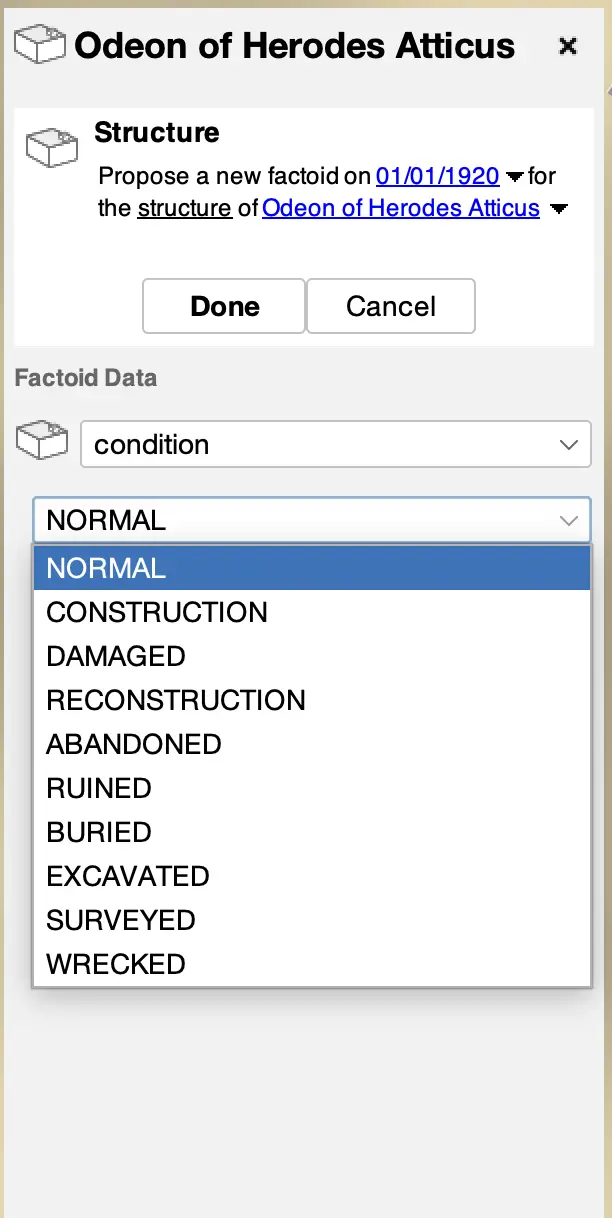Open the date arrow after 01/01/1920
The width and height of the screenshot is (612, 1218).
pos(514,177)
